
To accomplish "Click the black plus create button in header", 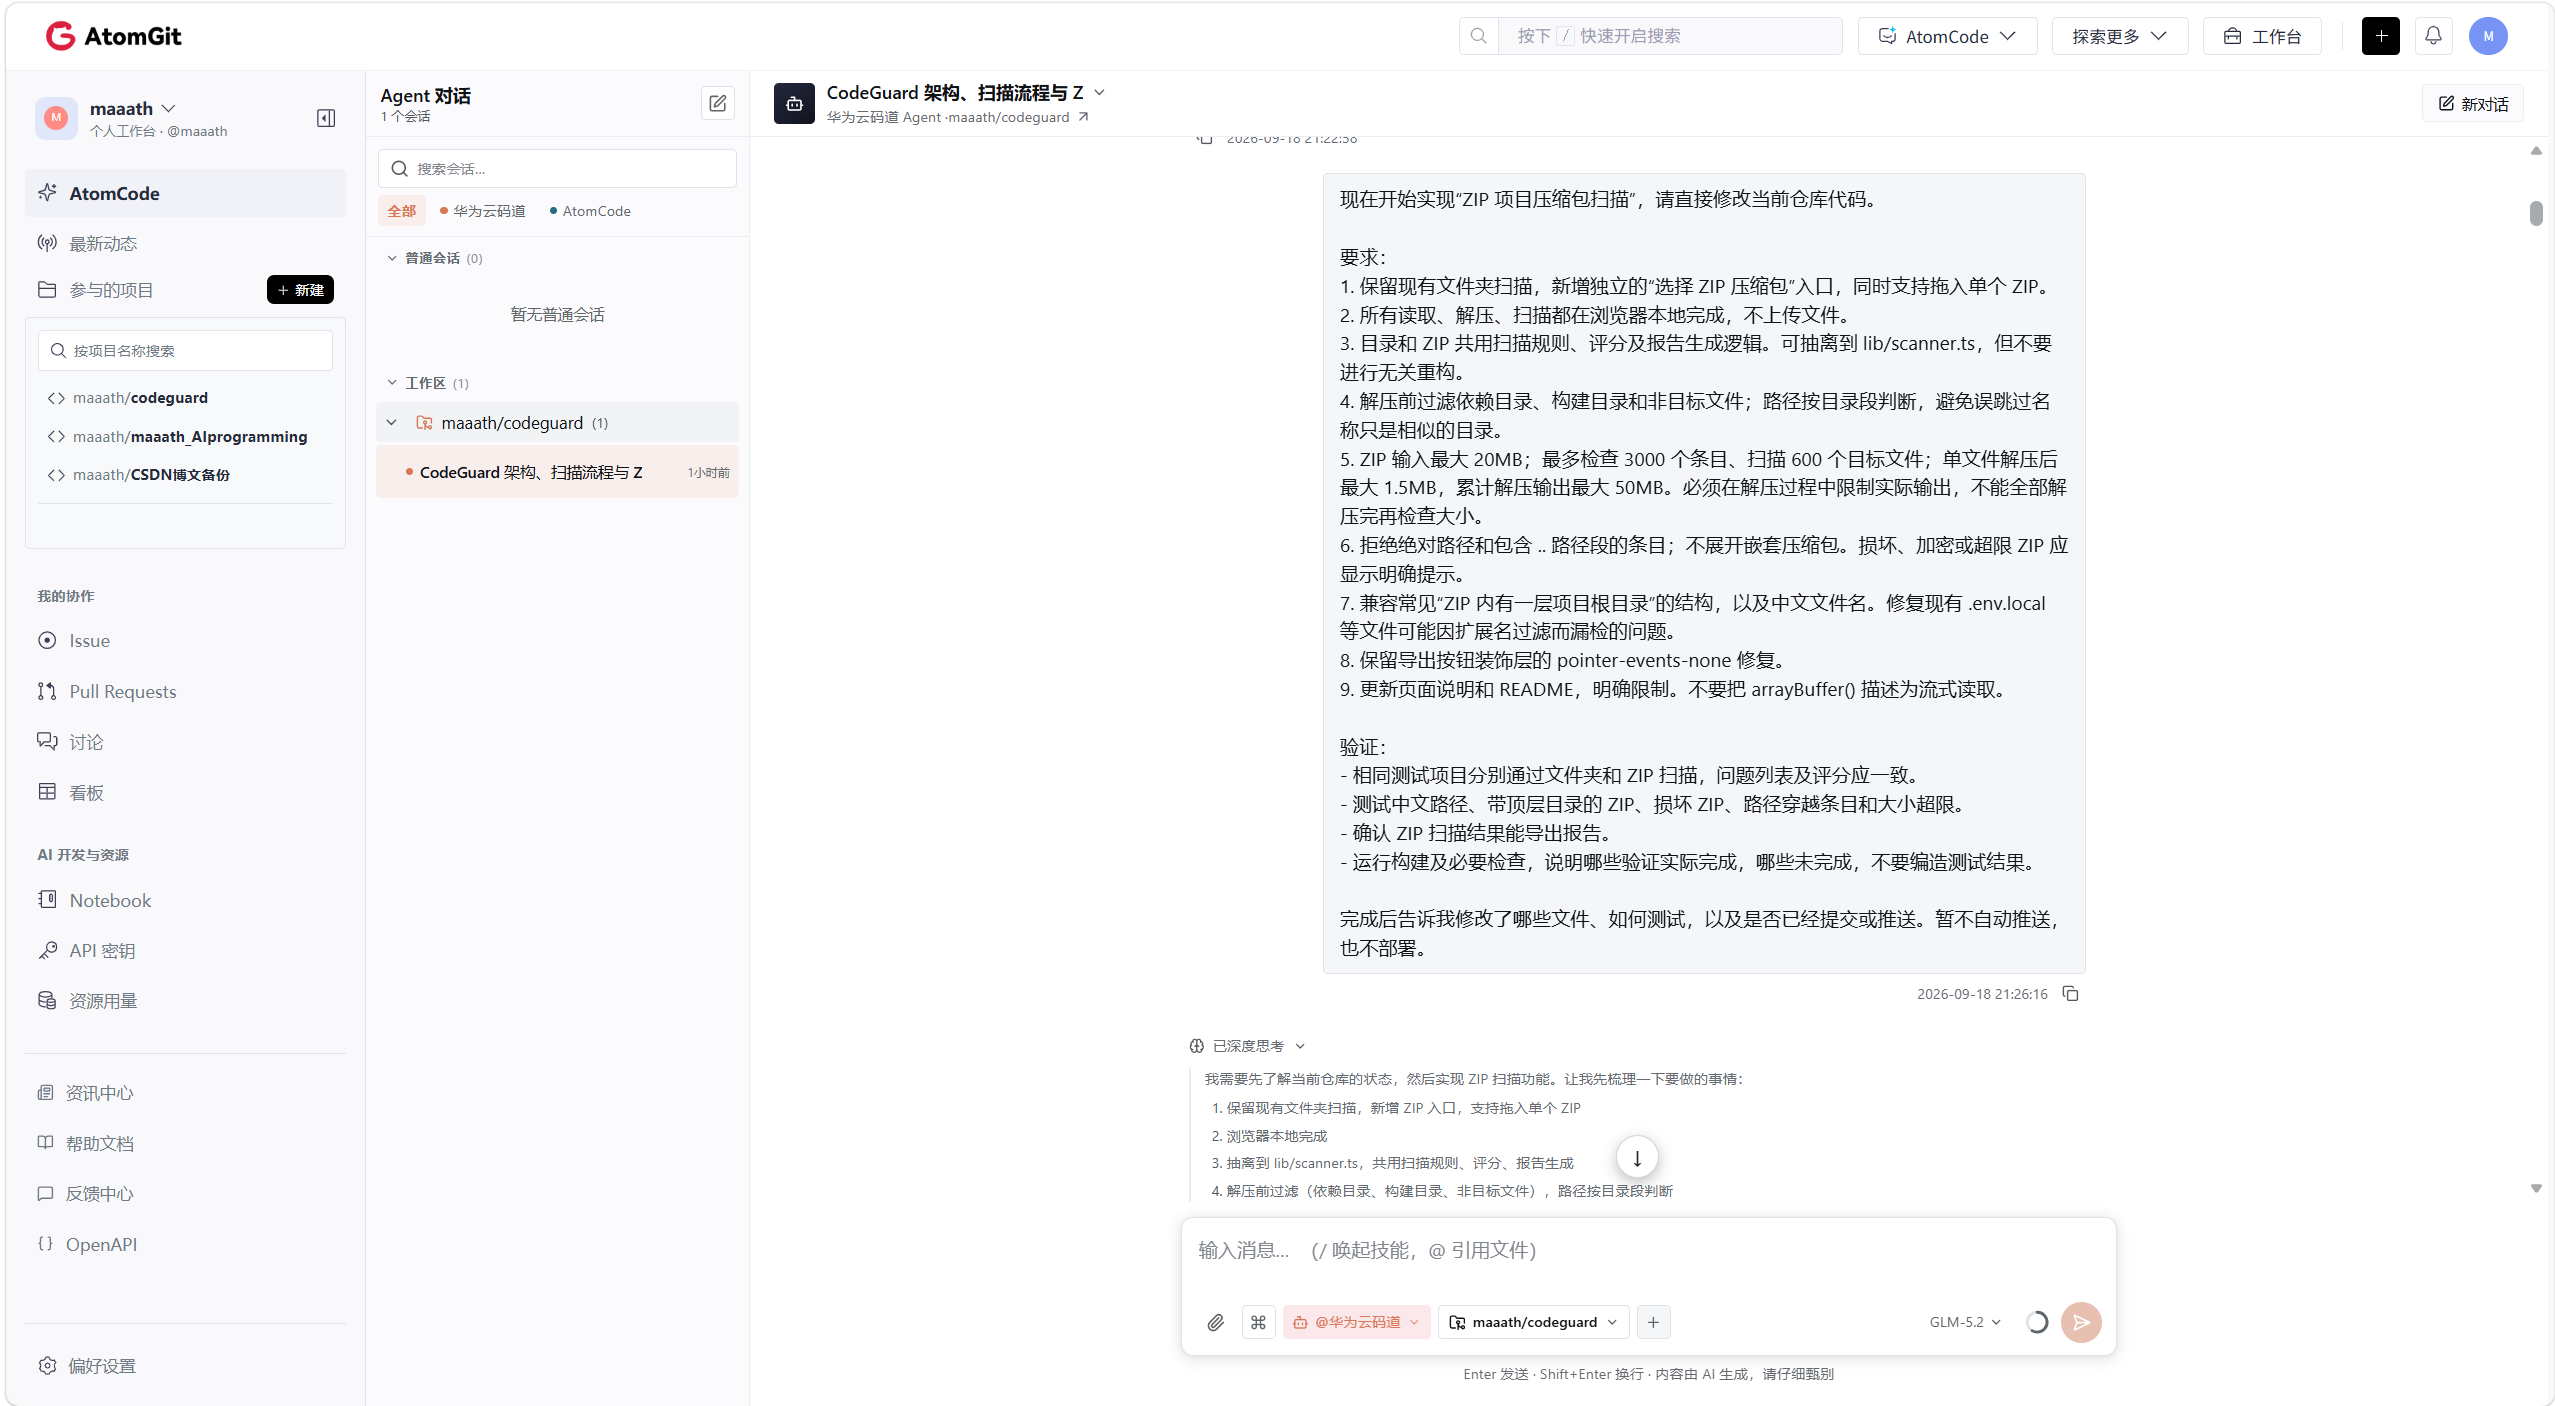I will [x=2381, y=36].
